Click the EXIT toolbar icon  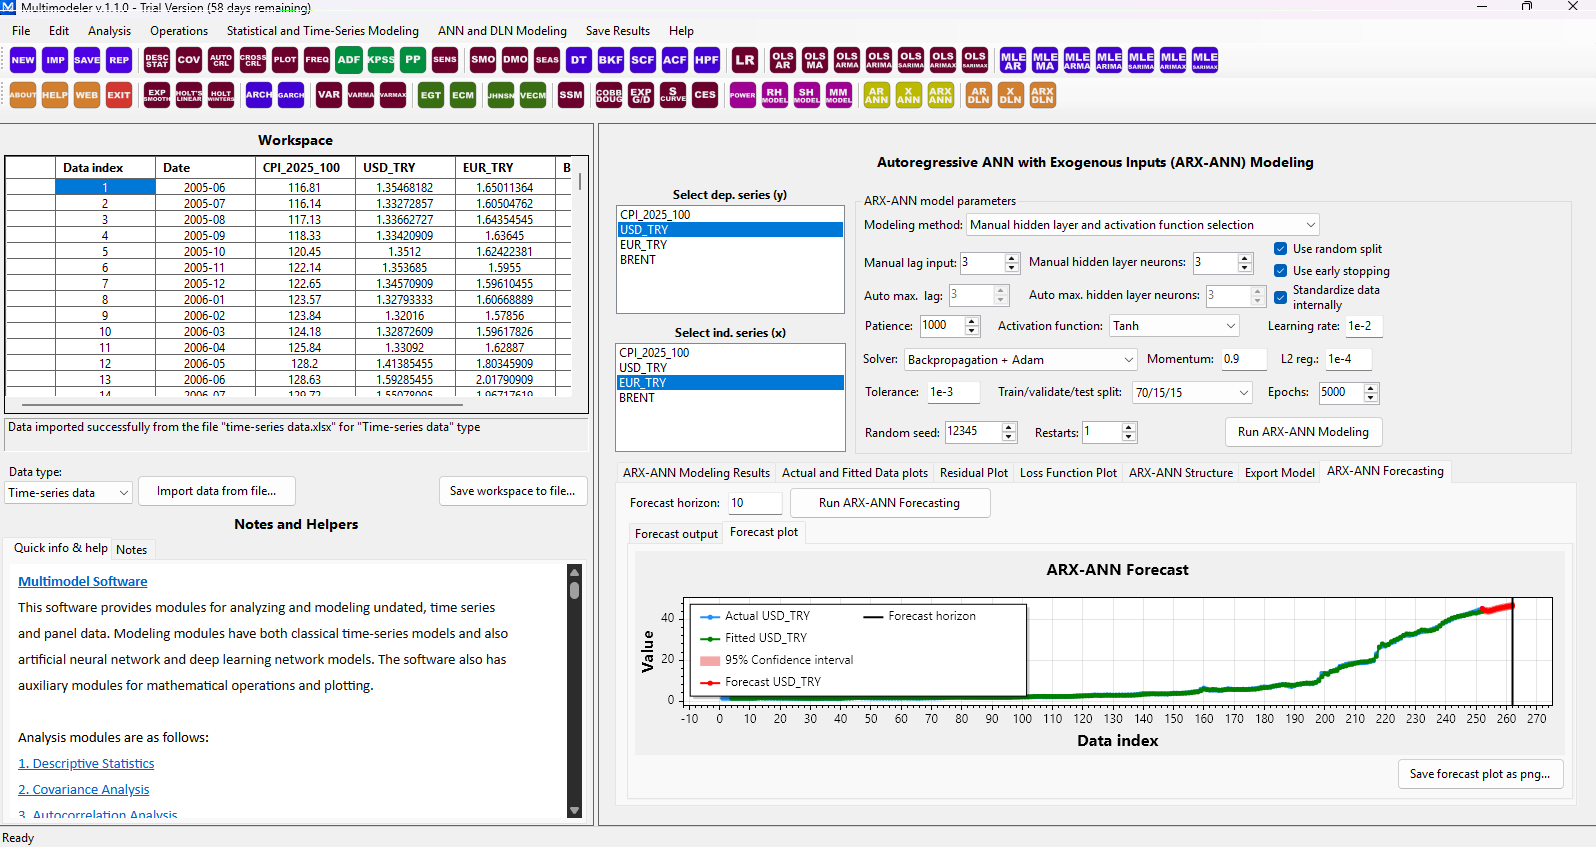point(119,95)
